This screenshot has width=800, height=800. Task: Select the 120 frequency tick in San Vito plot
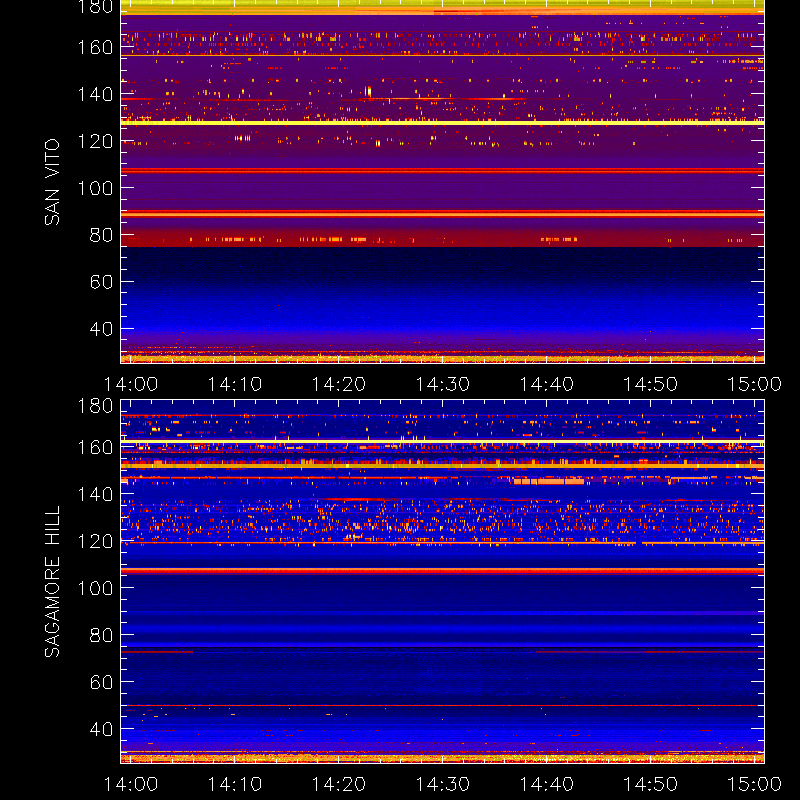point(95,141)
